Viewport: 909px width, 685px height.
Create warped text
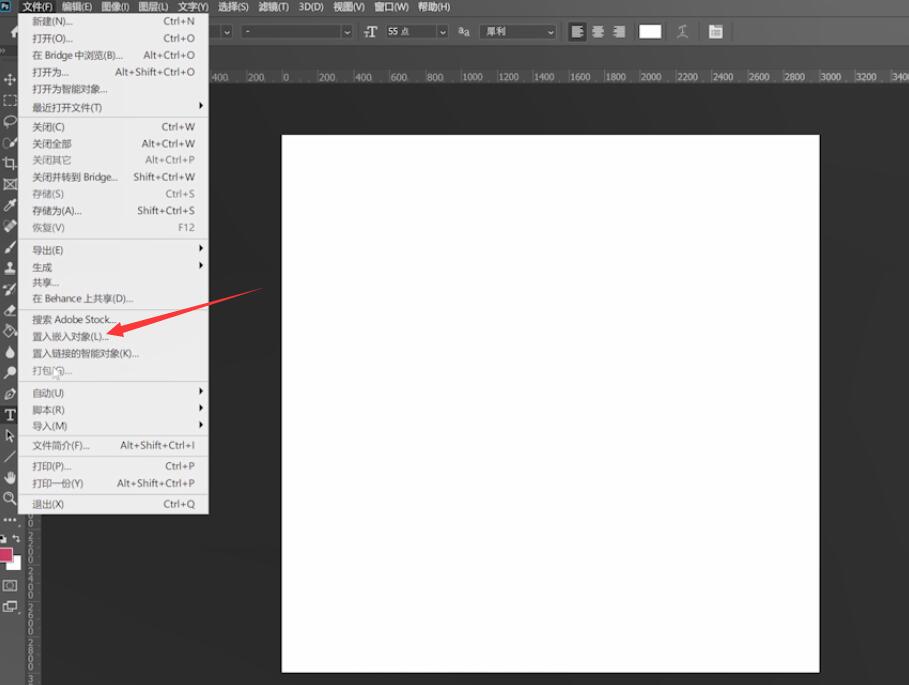682,32
